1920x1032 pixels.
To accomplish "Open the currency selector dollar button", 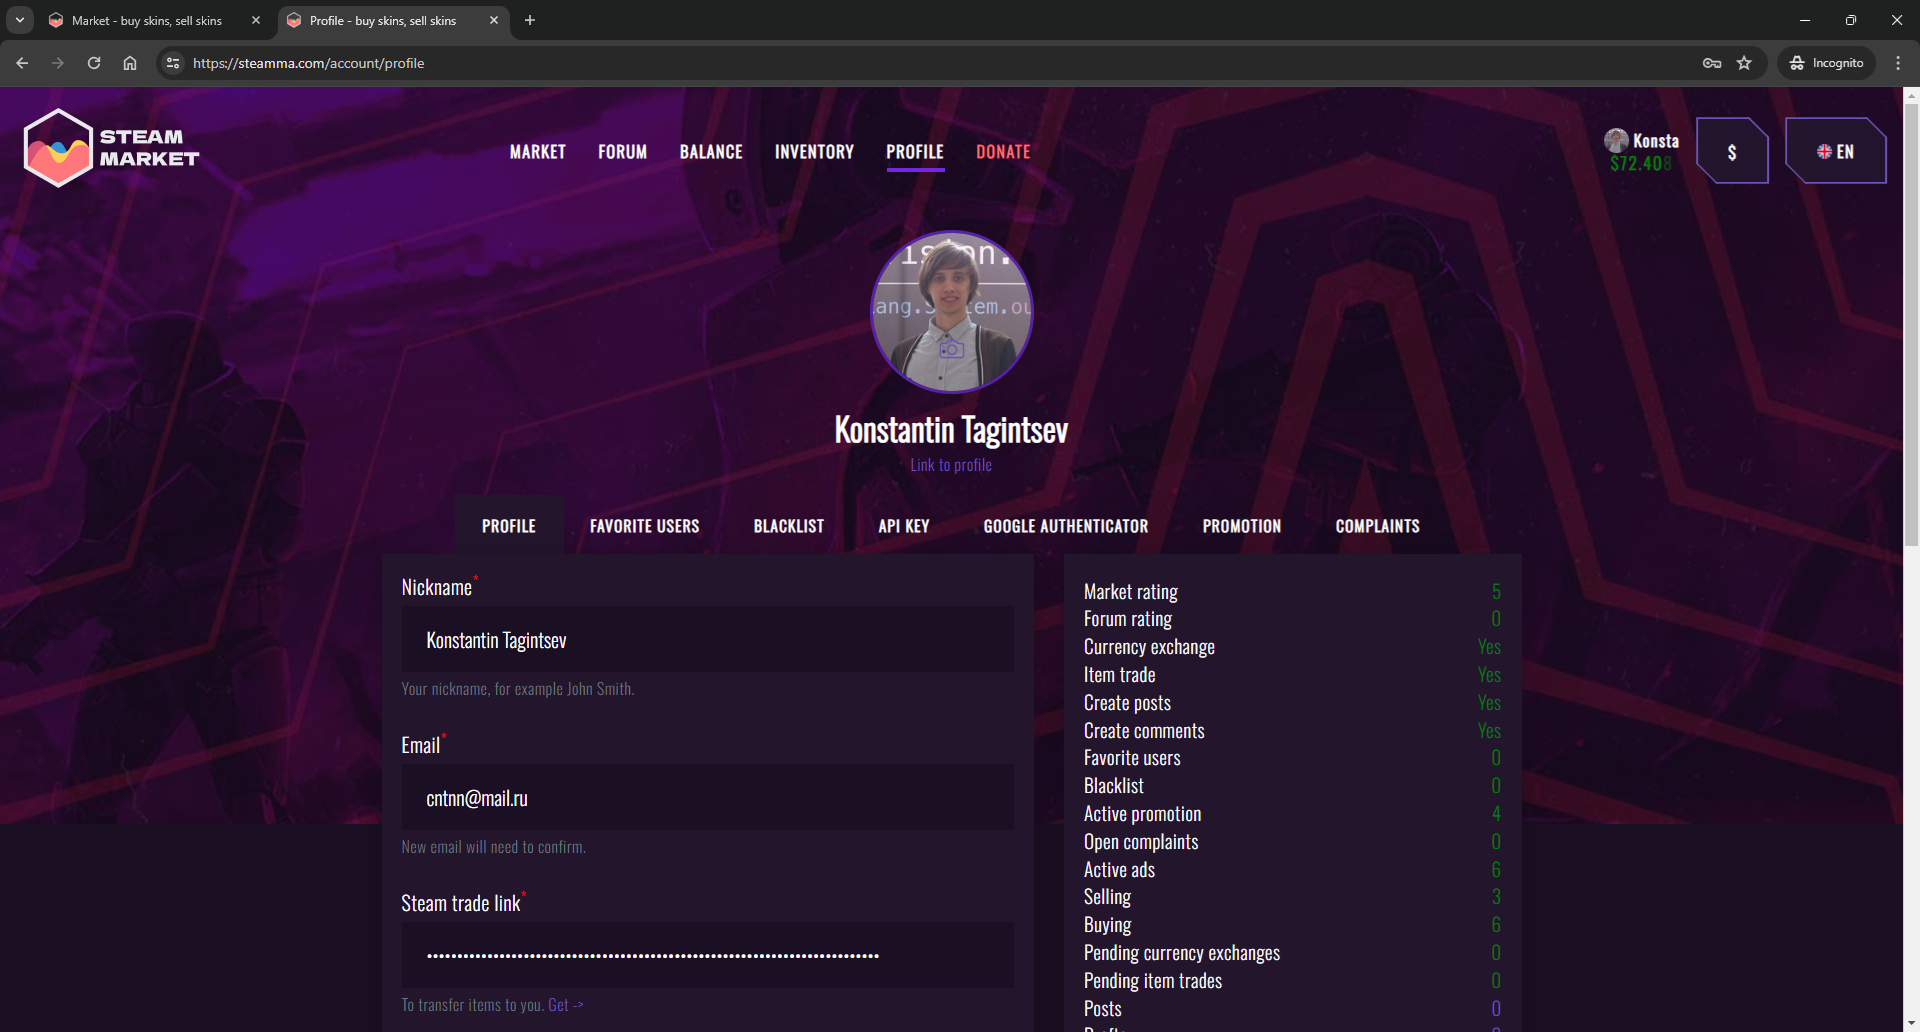I will coord(1732,152).
